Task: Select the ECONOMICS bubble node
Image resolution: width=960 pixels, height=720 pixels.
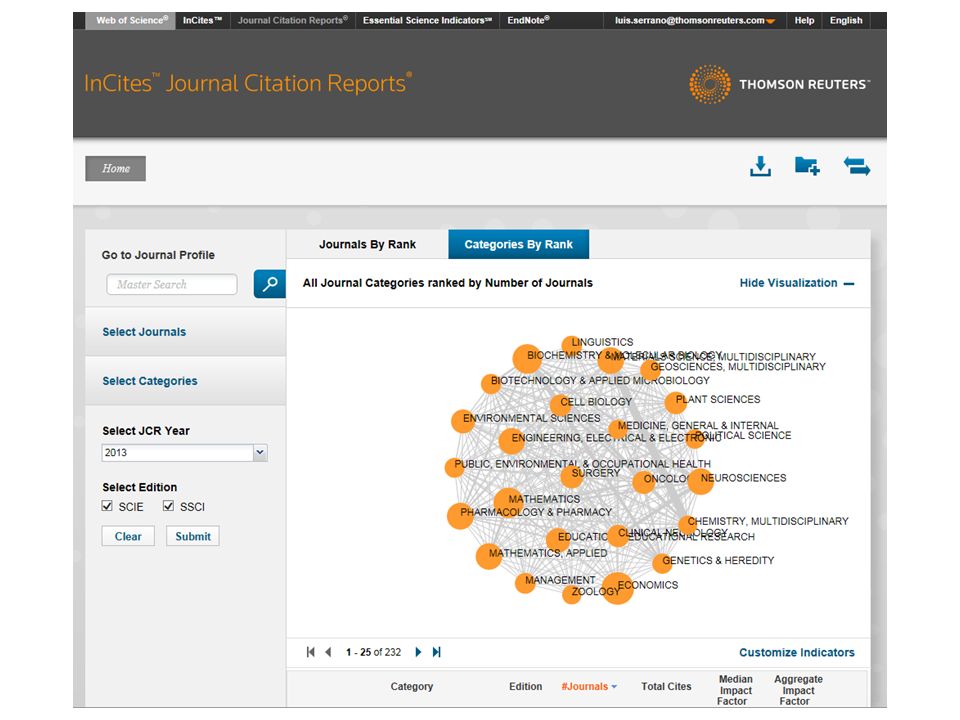Action: pyautogui.click(x=617, y=588)
